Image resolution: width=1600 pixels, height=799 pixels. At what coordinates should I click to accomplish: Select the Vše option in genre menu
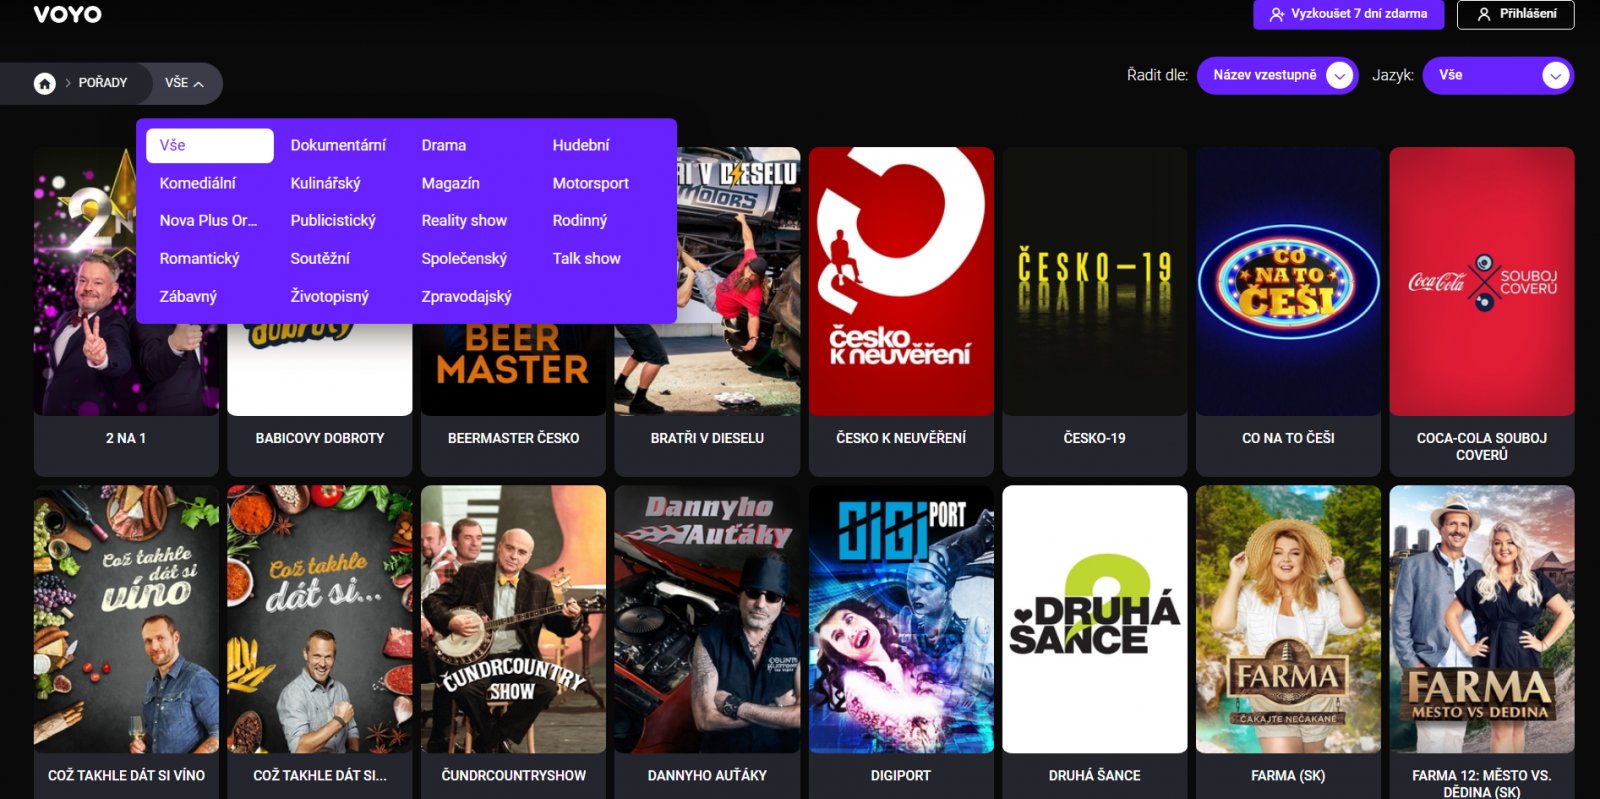[x=209, y=145]
